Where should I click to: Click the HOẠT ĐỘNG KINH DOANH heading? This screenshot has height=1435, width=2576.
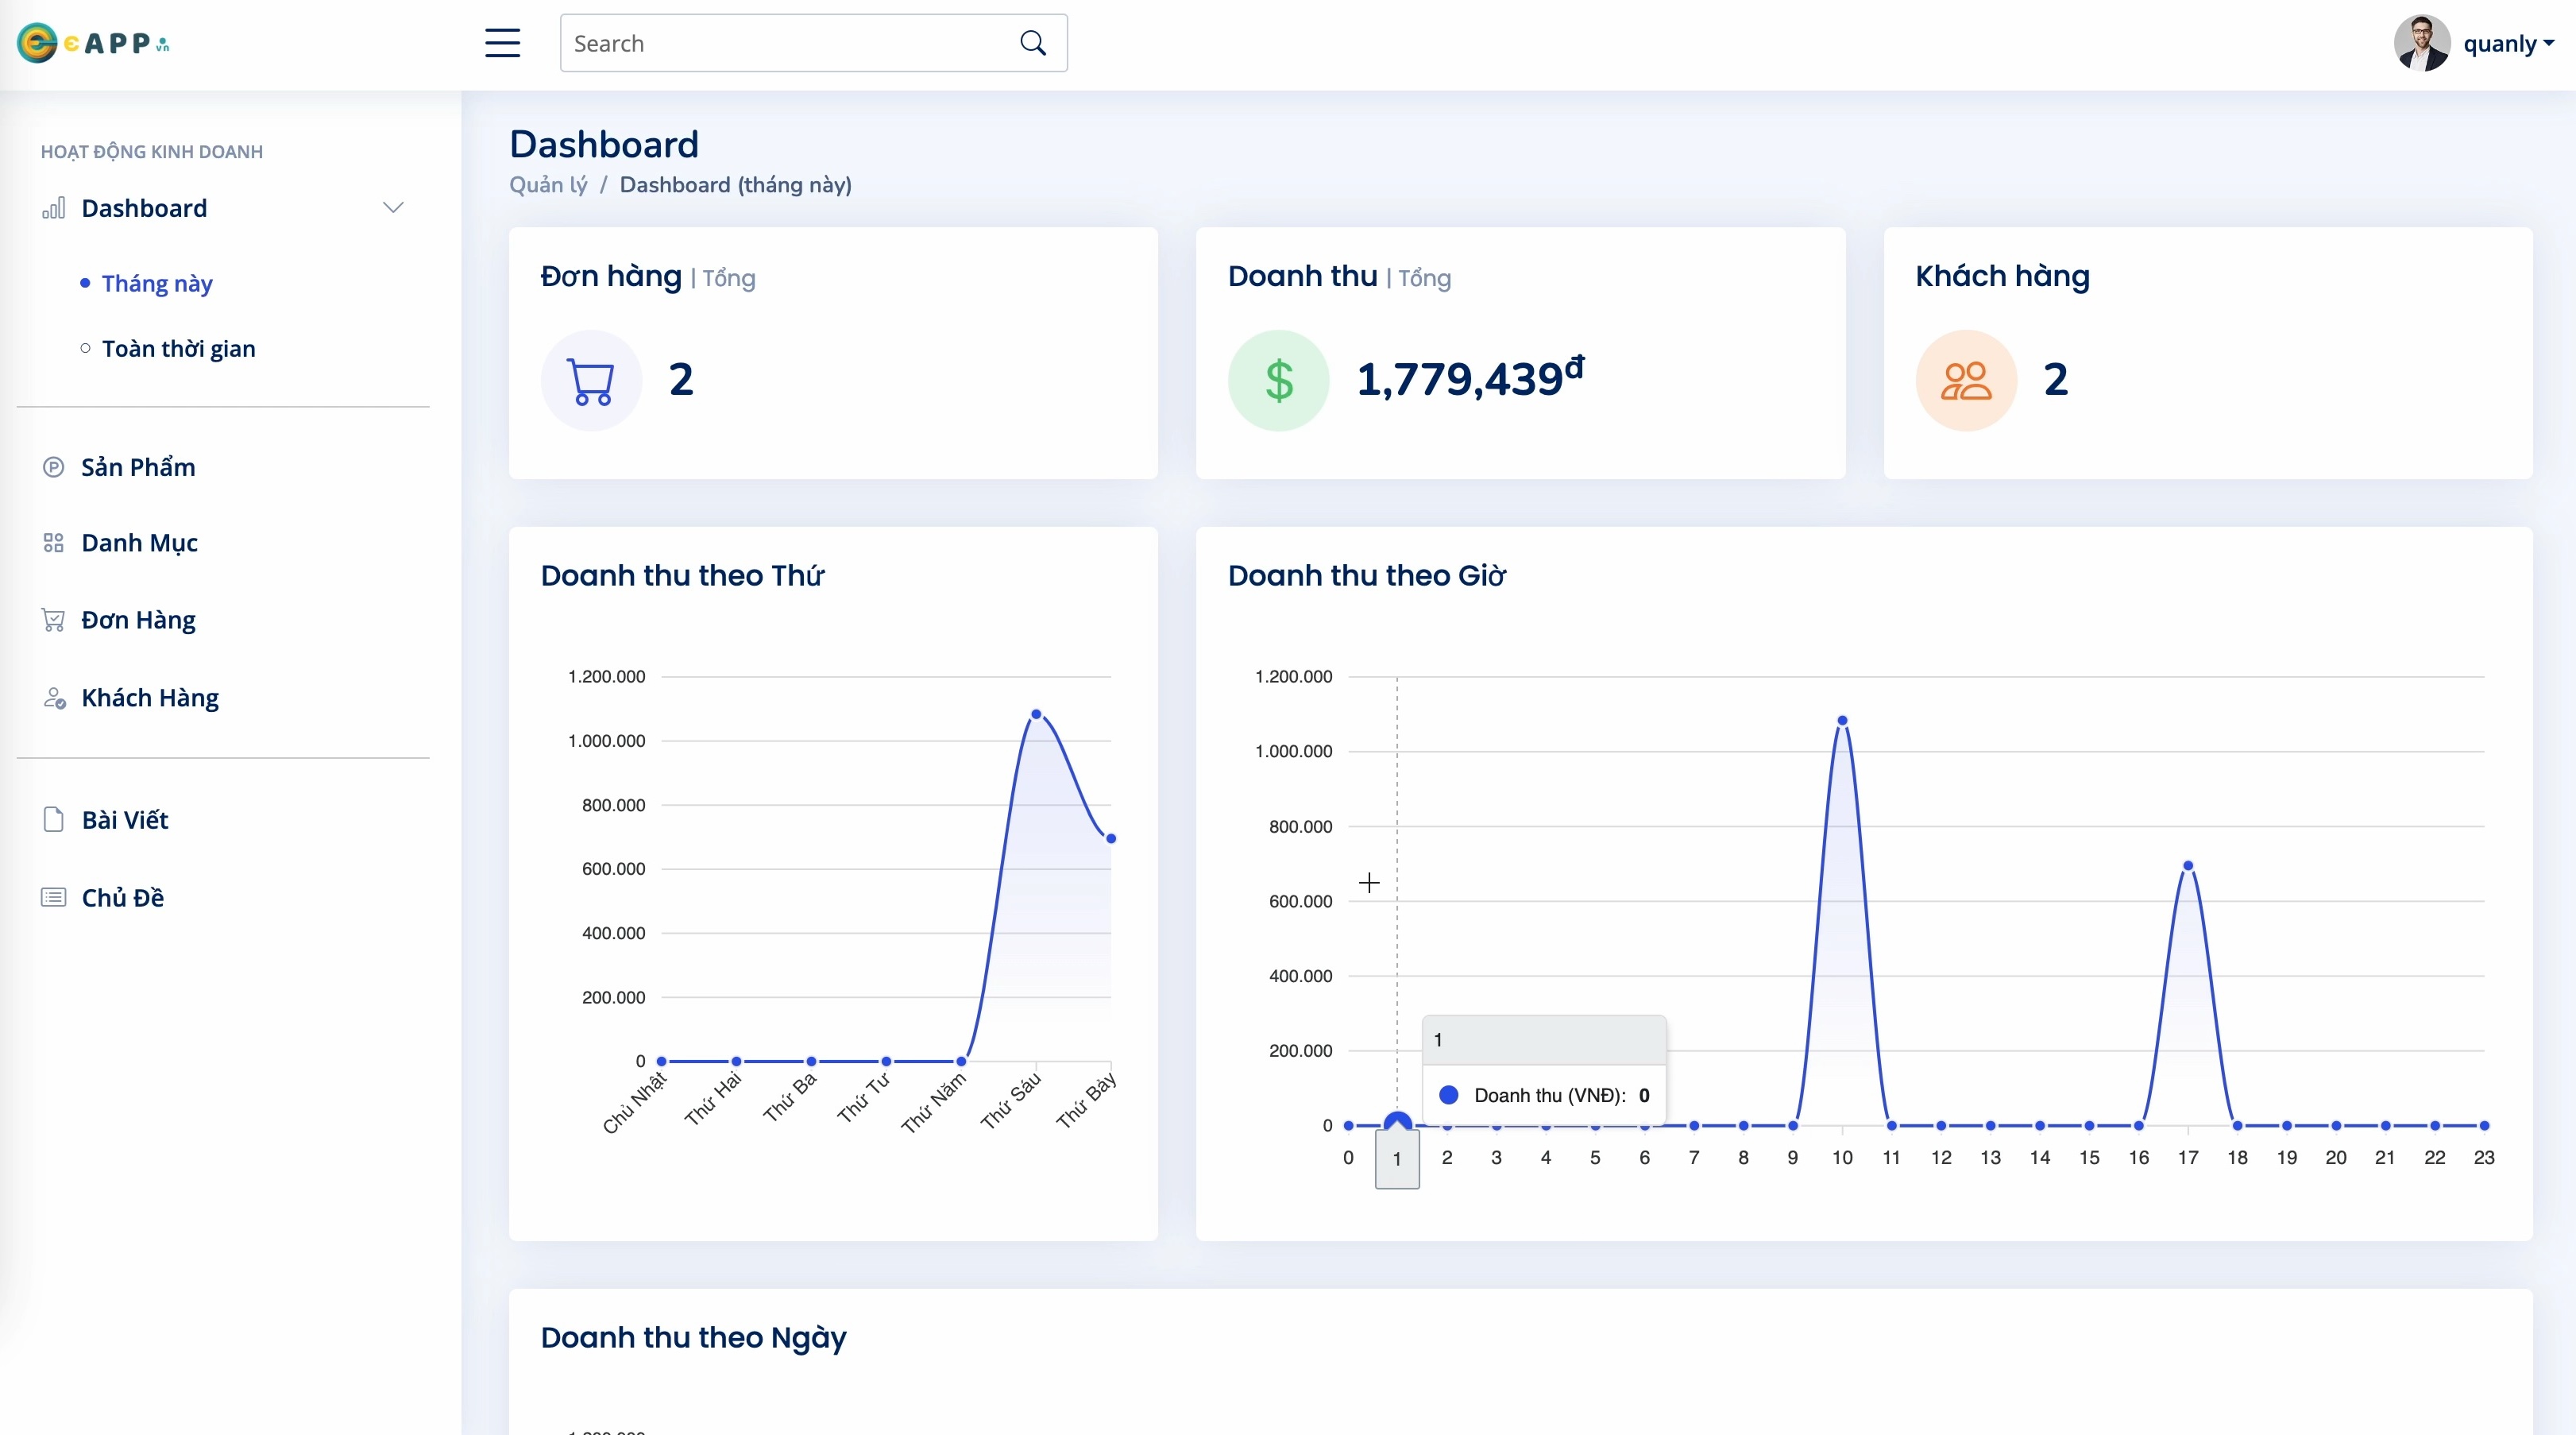tap(152, 152)
